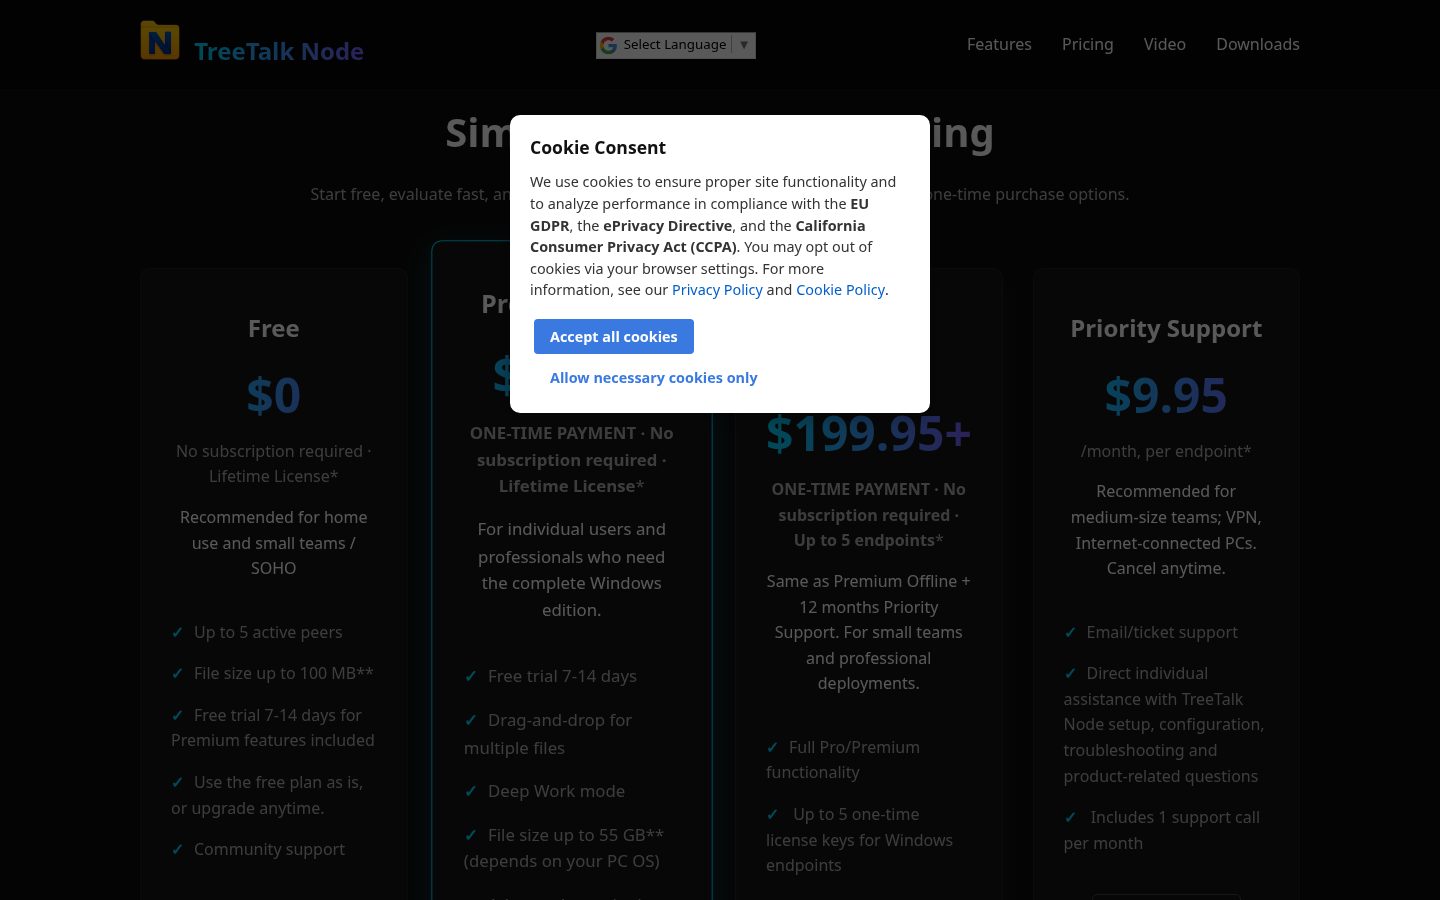This screenshot has height=900, width=1440.
Task: Click '/month, per endpoint*' text
Action: (1166, 451)
